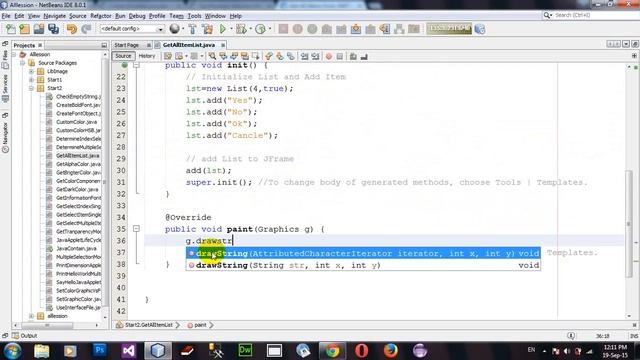Click the Find Selection magnifier icon
640x360 pixels.
(212, 56)
